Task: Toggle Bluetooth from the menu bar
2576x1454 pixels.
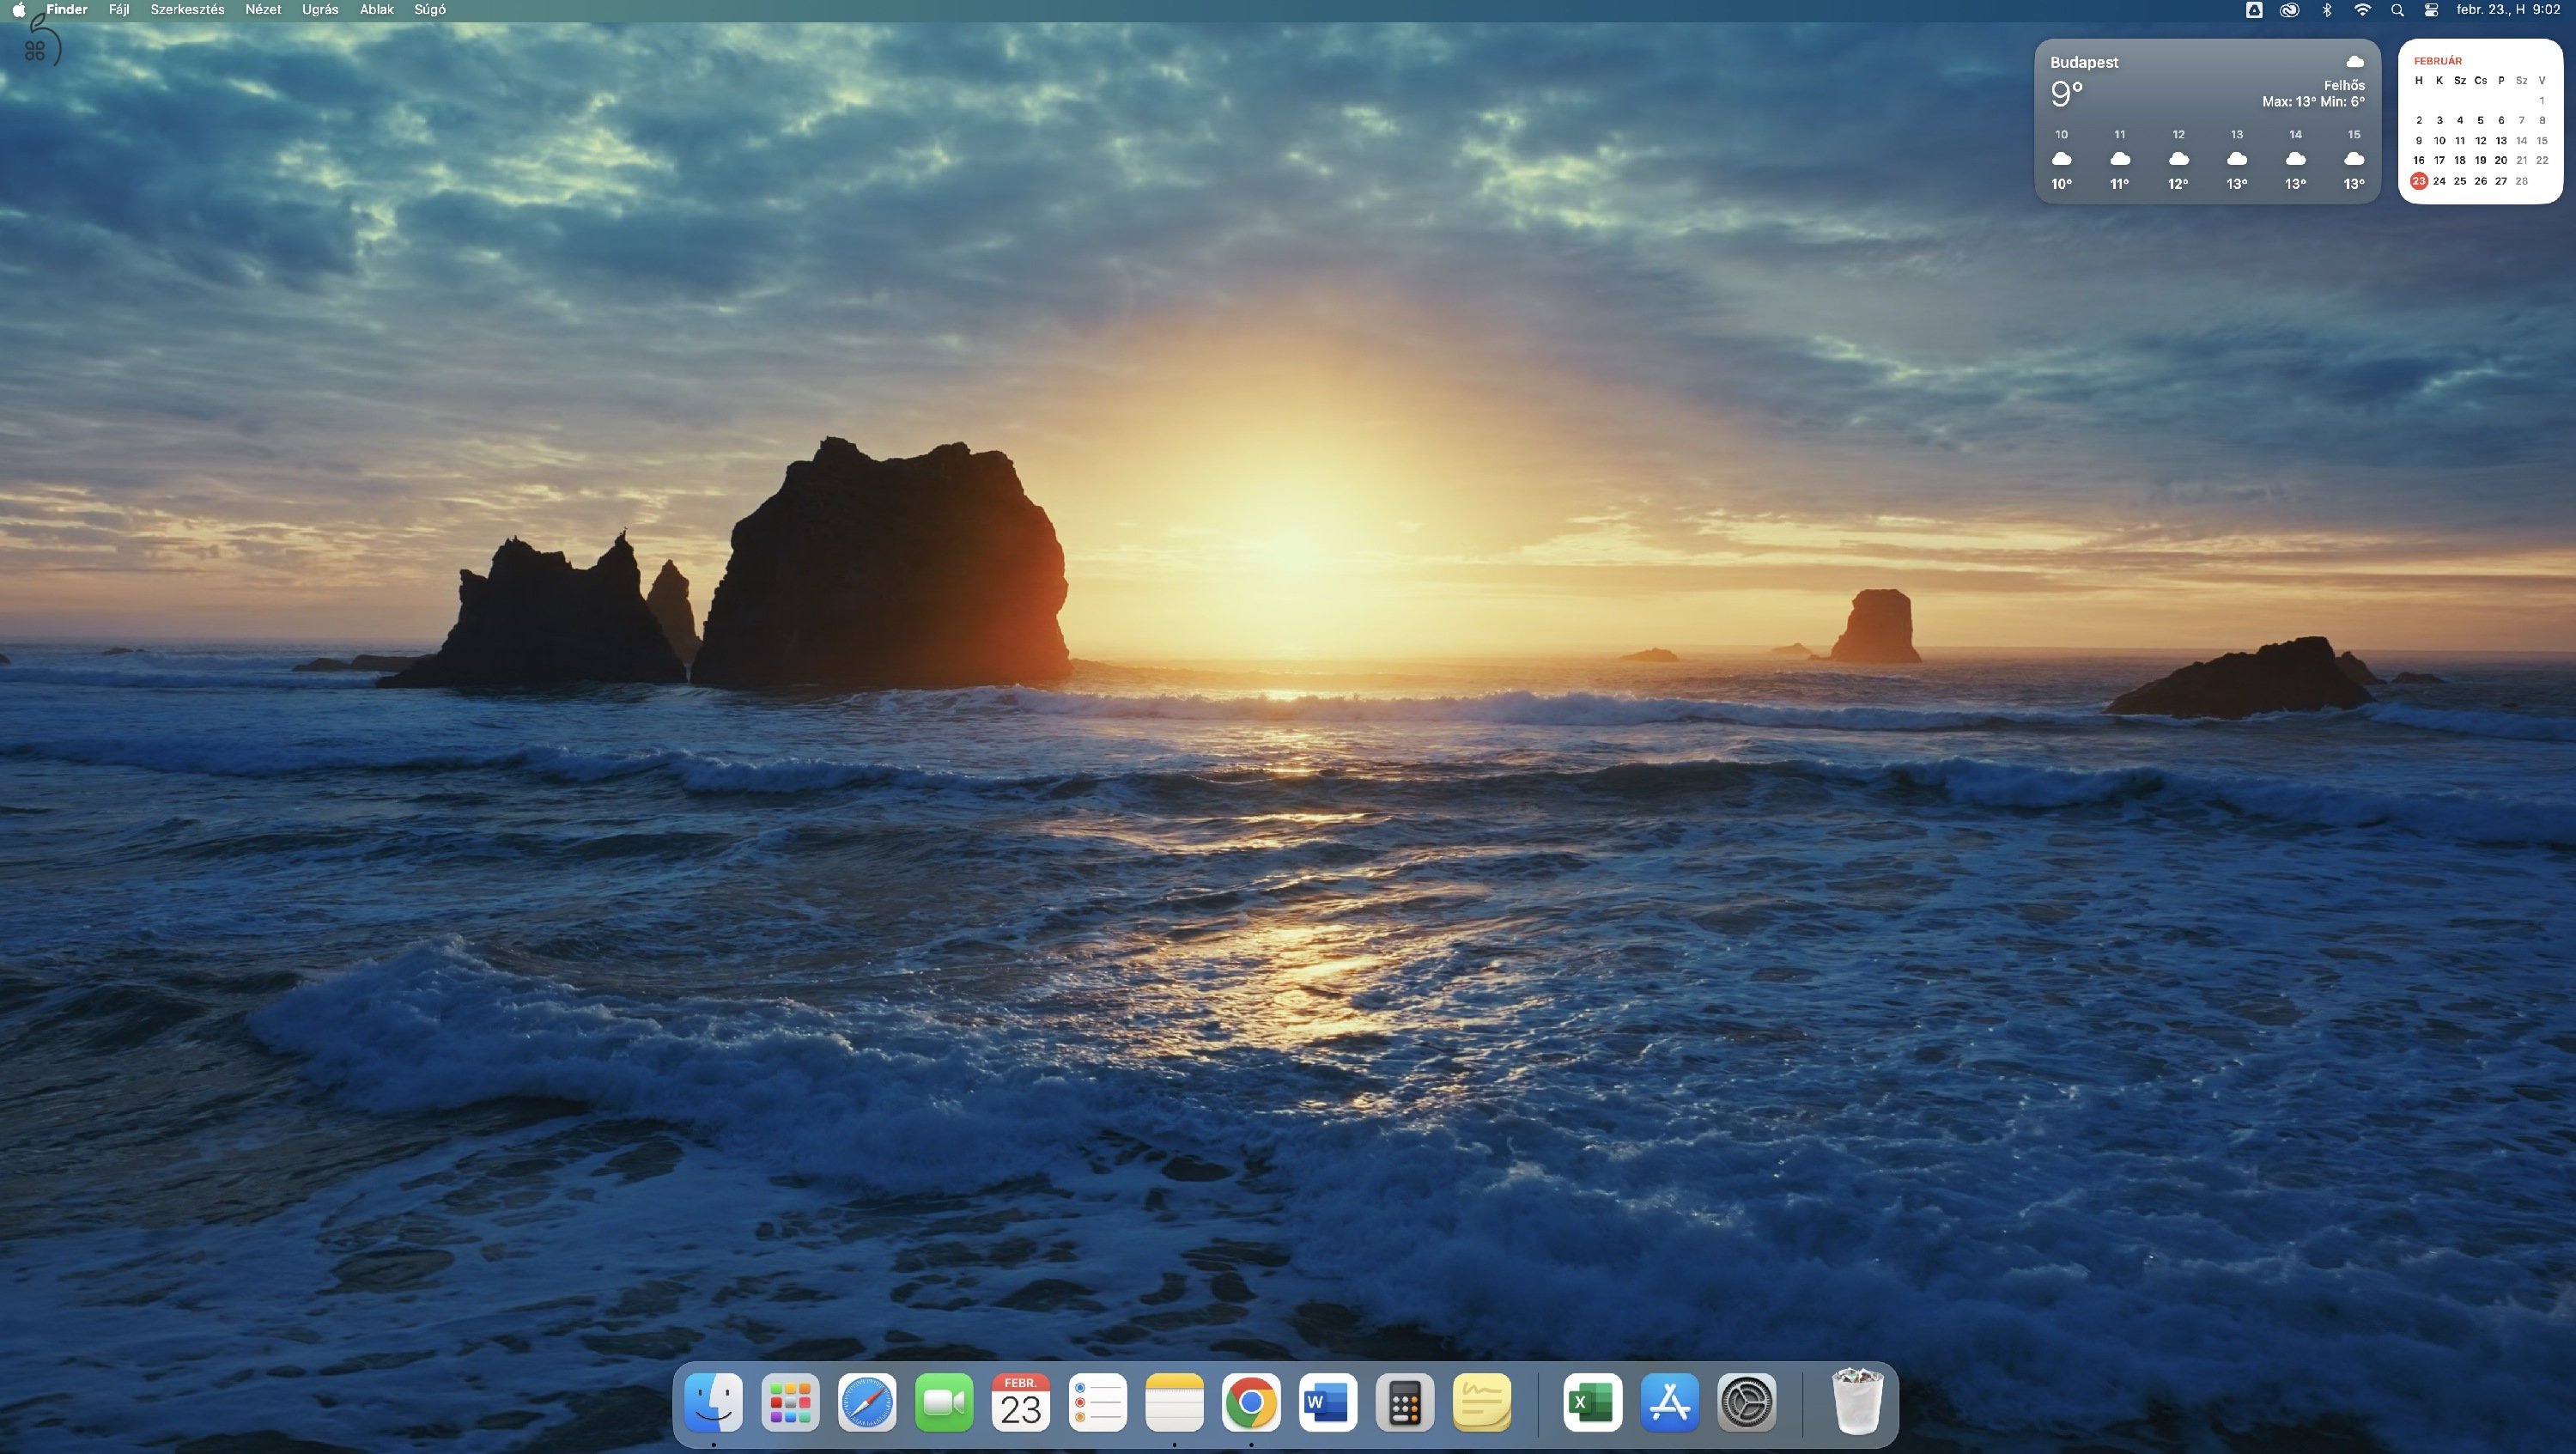Action: tap(2327, 9)
